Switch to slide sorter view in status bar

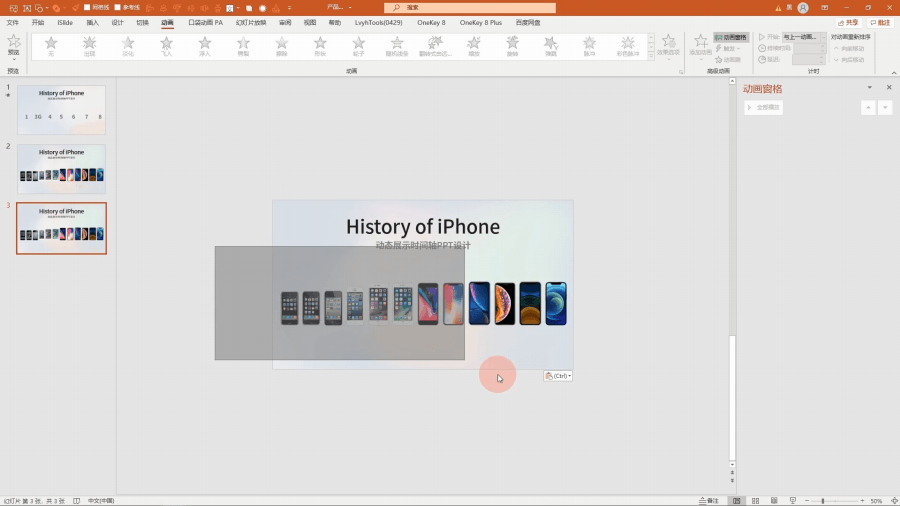click(x=755, y=501)
